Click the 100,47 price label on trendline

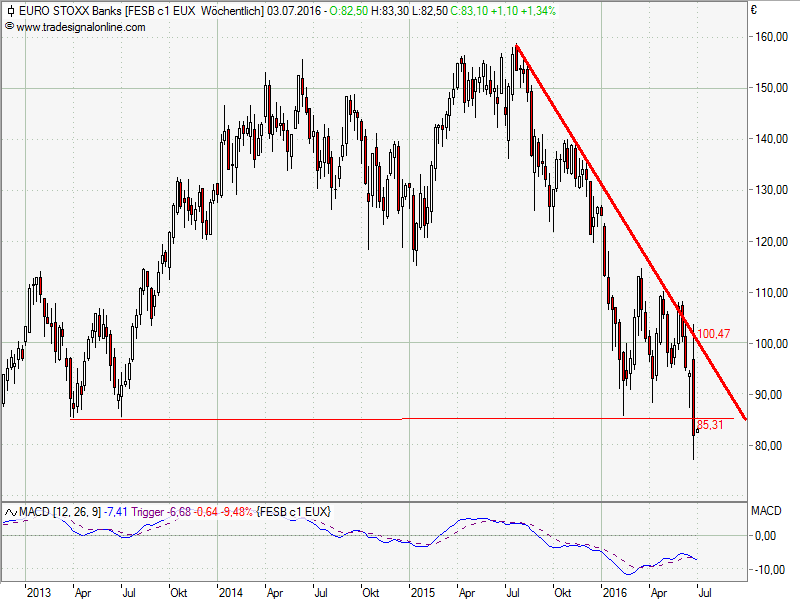click(716, 333)
